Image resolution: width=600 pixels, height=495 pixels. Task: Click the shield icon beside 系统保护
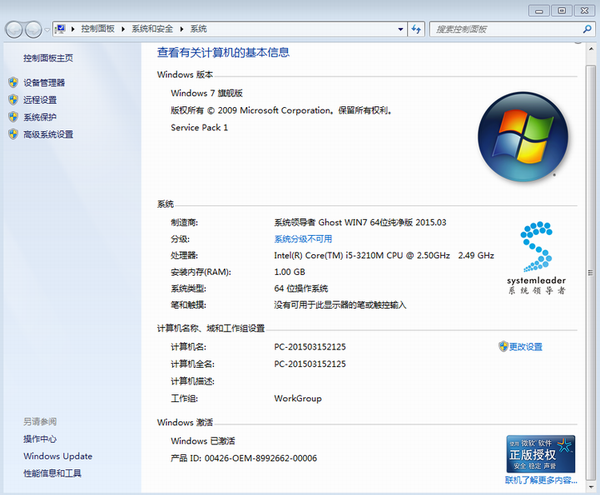pos(12,117)
